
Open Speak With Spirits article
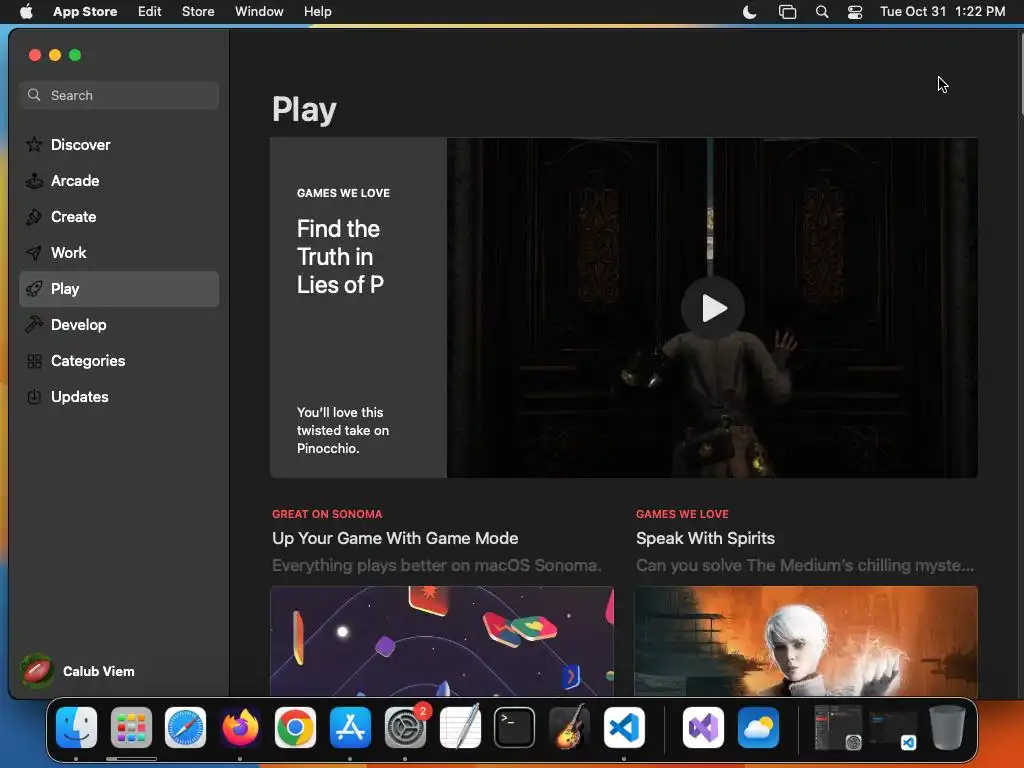click(705, 538)
